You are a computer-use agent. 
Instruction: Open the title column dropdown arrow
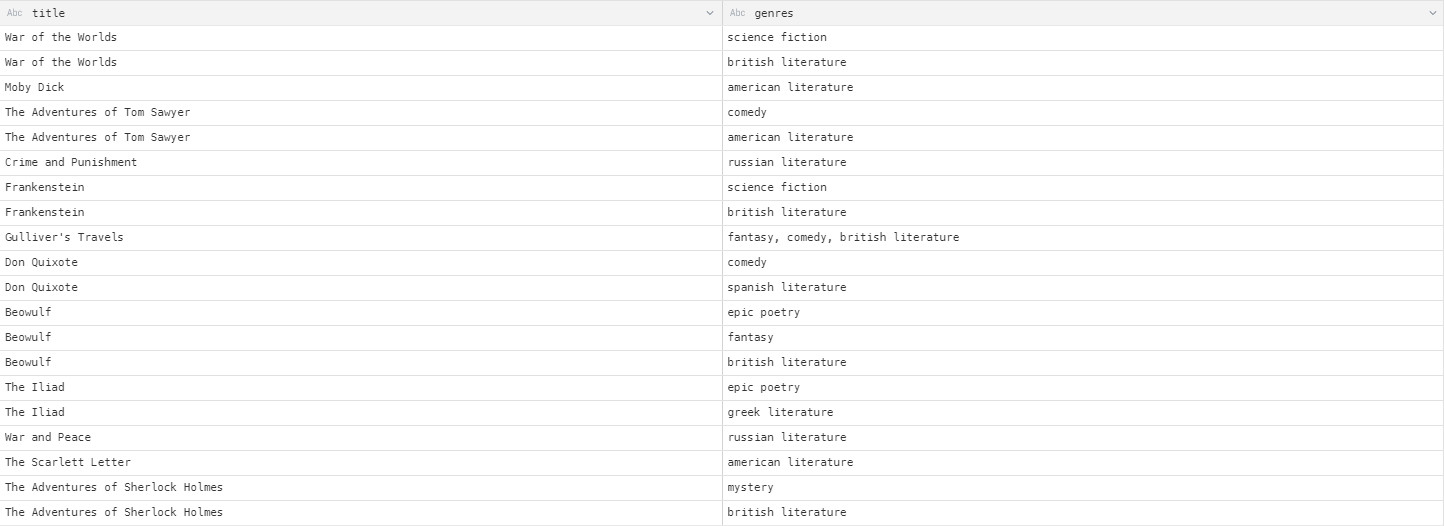pos(710,13)
